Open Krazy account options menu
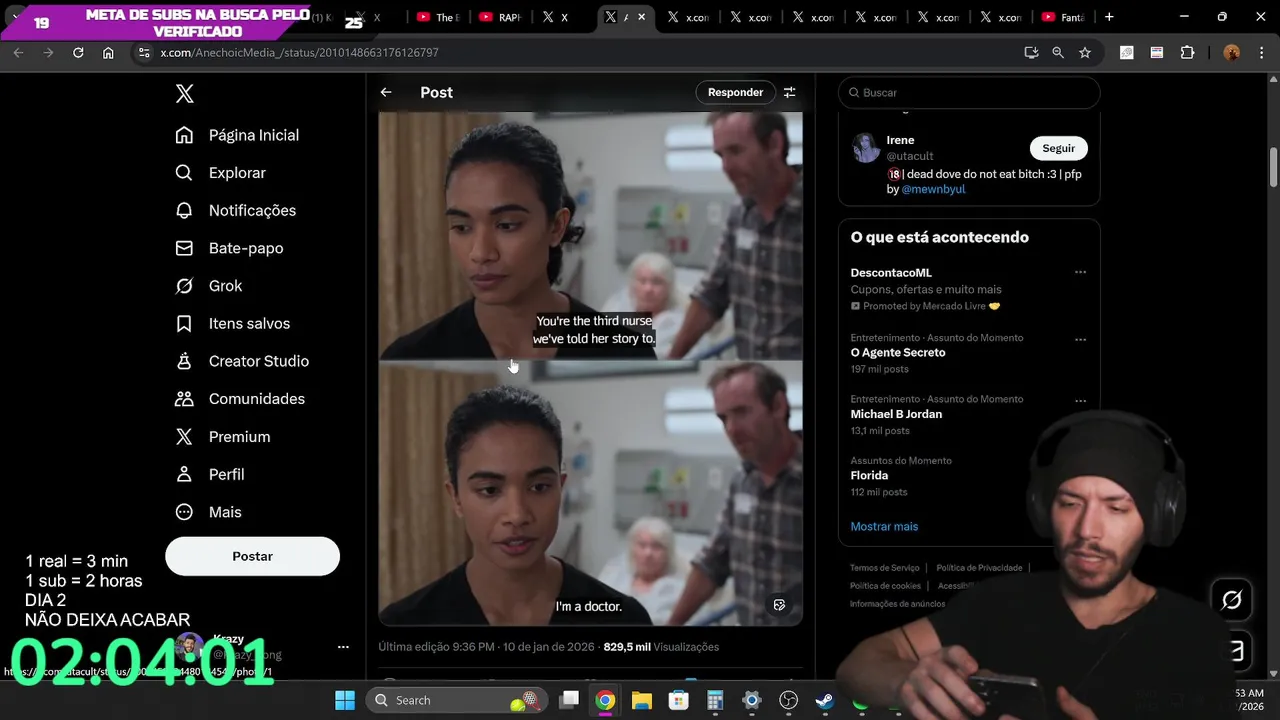This screenshot has width=1280, height=720. pos(343,647)
